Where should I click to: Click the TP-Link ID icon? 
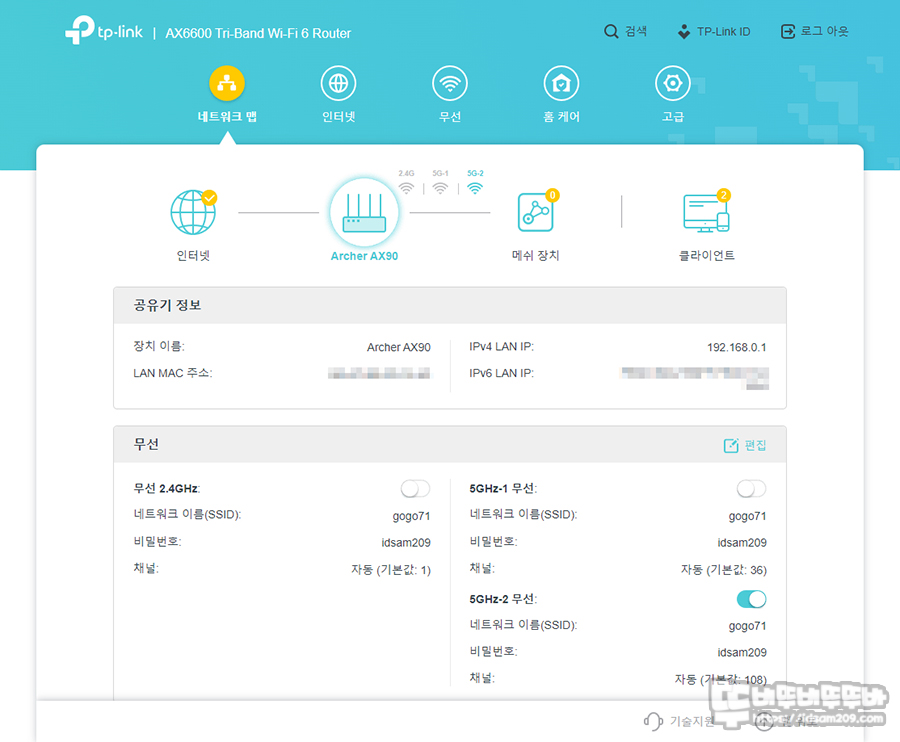tap(684, 32)
